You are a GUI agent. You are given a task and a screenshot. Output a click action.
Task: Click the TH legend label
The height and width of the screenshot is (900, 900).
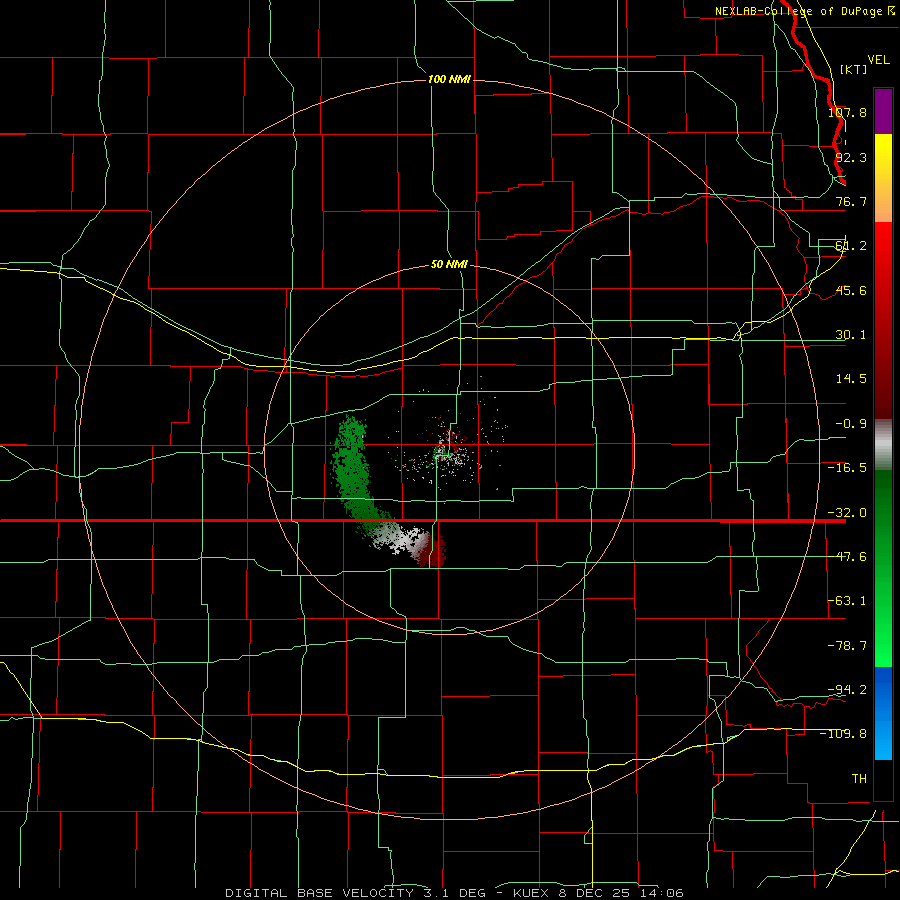click(x=859, y=779)
